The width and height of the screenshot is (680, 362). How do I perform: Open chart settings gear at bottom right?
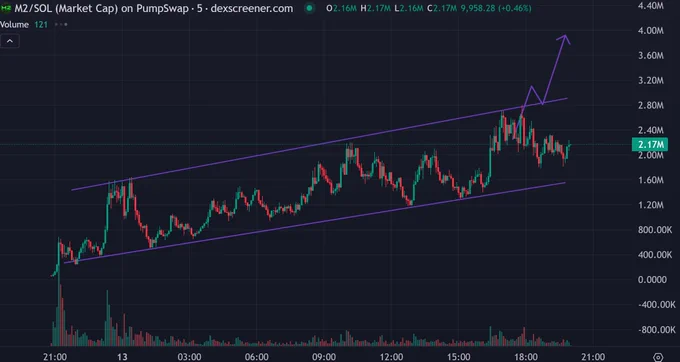(x=658, y=357)
